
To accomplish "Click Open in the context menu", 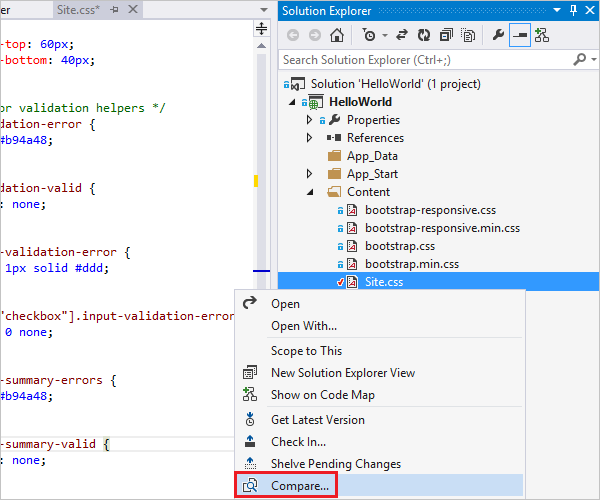I will (x=285, y=304).
